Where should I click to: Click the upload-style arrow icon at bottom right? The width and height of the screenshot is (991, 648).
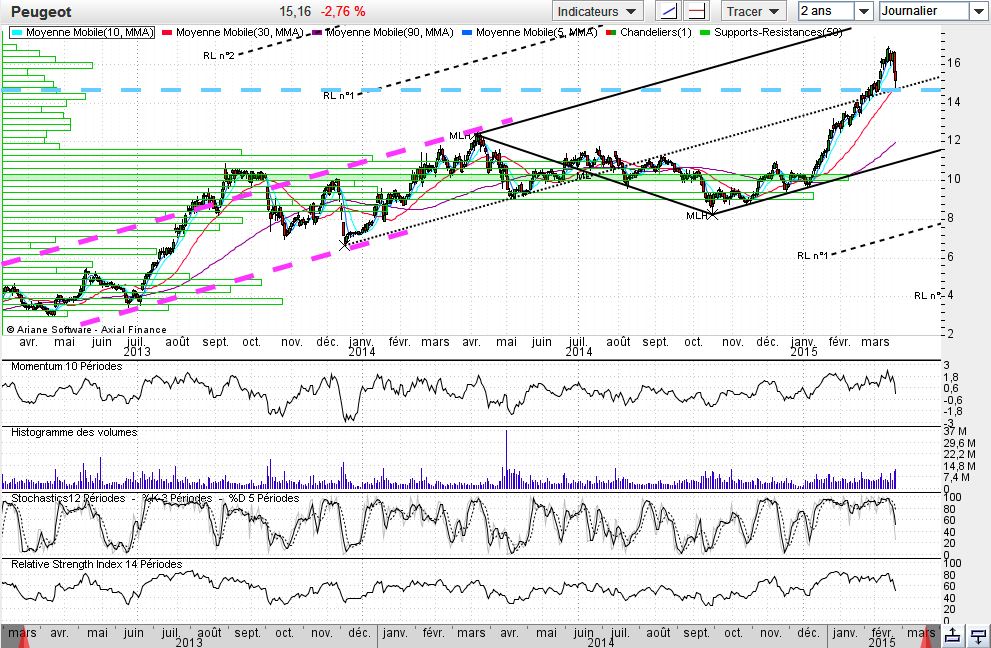pyautogui.click(x=953, y=635)
